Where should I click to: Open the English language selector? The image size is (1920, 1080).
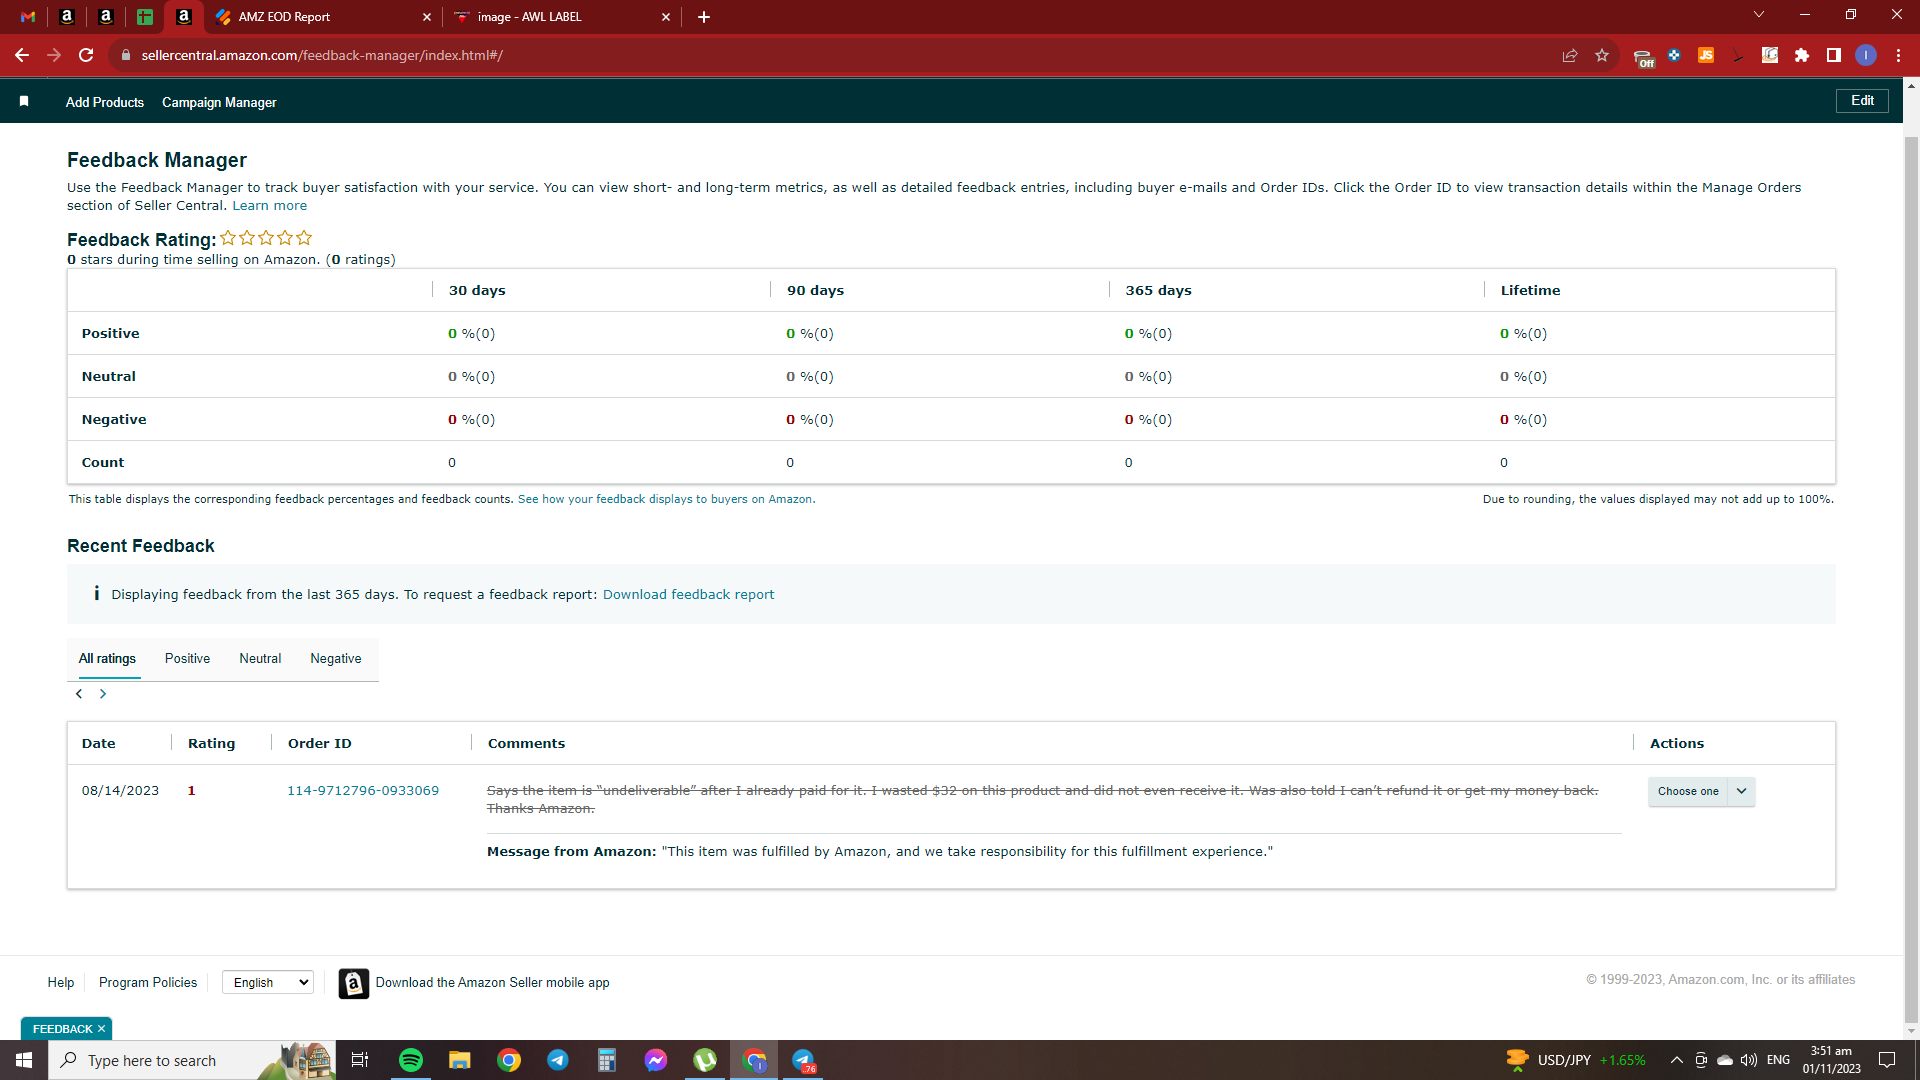click(x=268, y=982)
